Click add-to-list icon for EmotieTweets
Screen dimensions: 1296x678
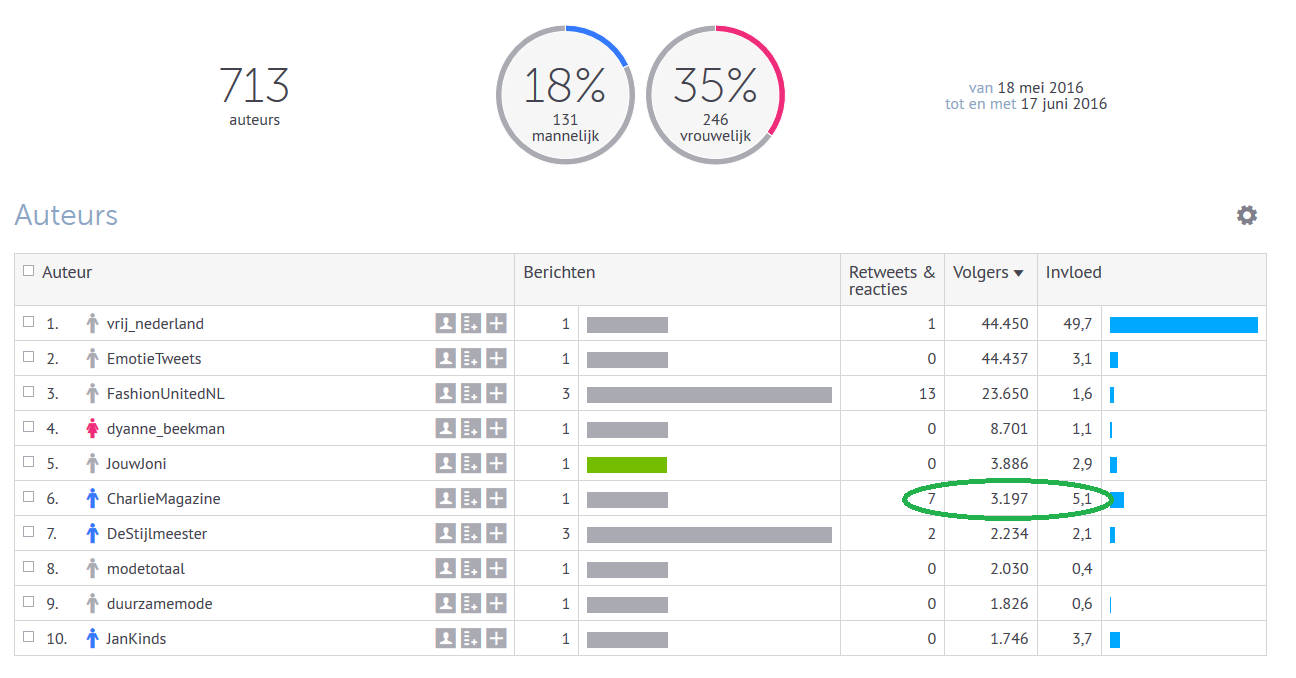click(x=471, y=358)
